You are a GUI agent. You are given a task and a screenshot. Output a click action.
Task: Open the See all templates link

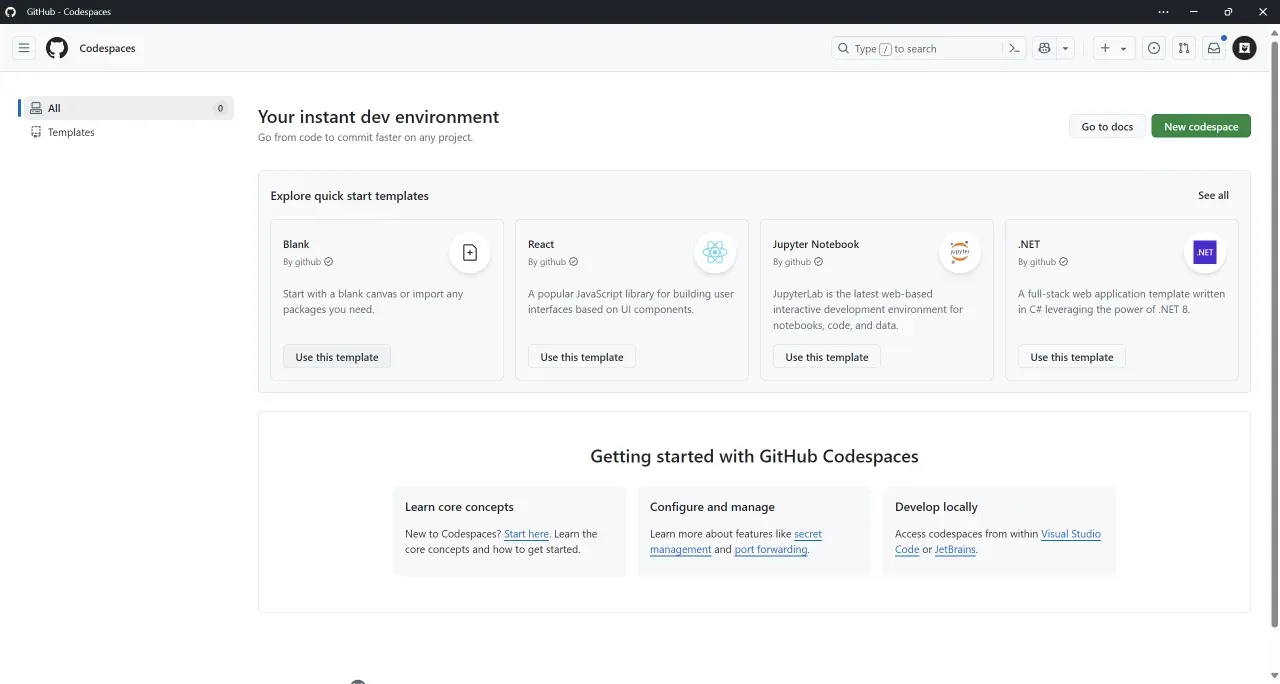(x=1213, y=195)
